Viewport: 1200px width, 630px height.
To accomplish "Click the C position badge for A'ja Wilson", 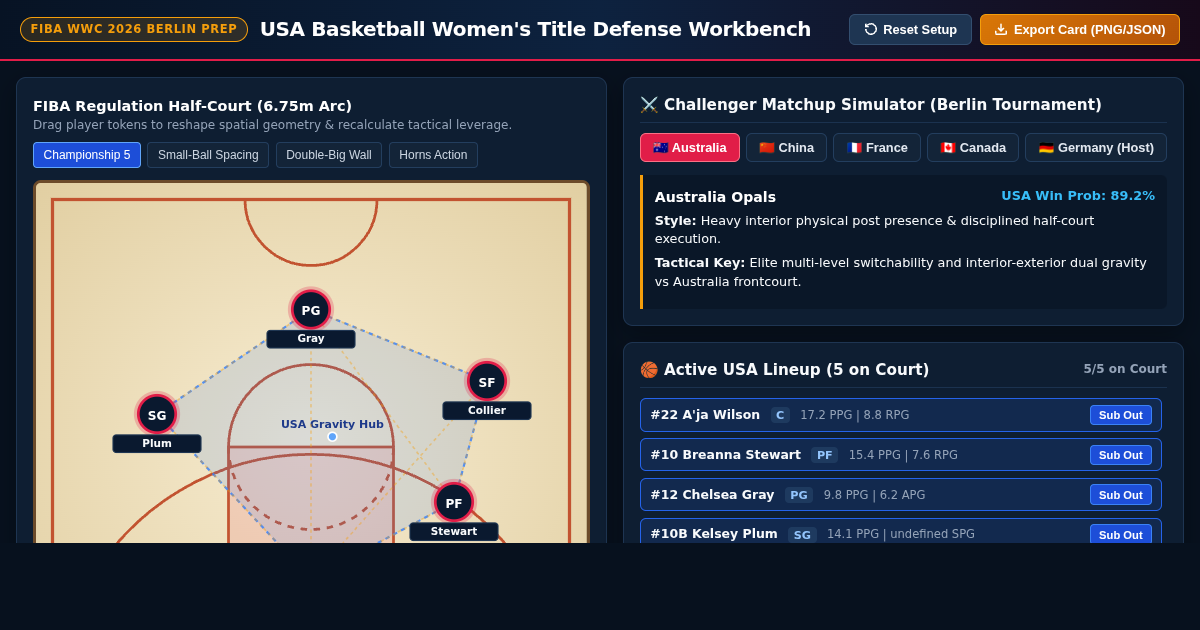I will (780, 415).
